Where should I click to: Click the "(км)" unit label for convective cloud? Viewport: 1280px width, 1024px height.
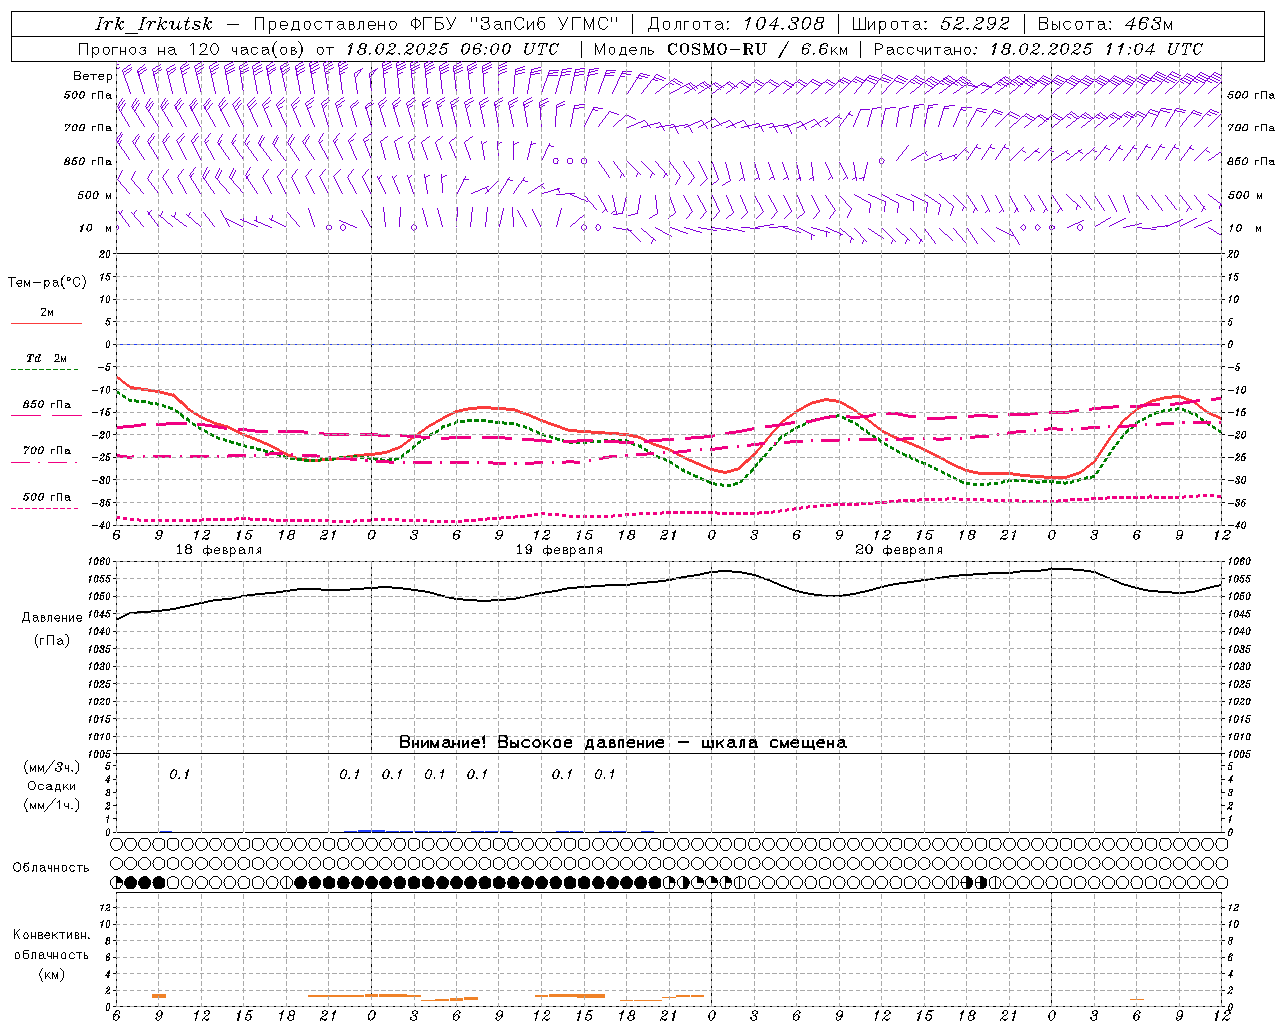point(52,974)
